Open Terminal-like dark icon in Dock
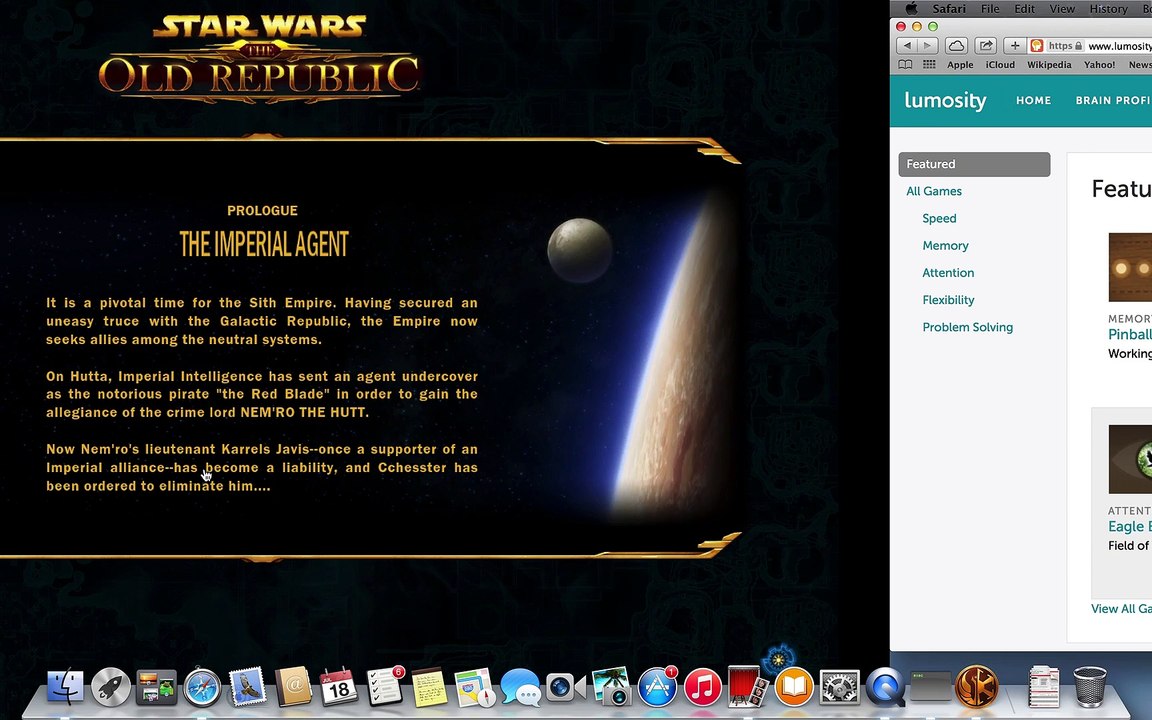Viewport: 1152px width, 720px height. (x=930, y=687)
